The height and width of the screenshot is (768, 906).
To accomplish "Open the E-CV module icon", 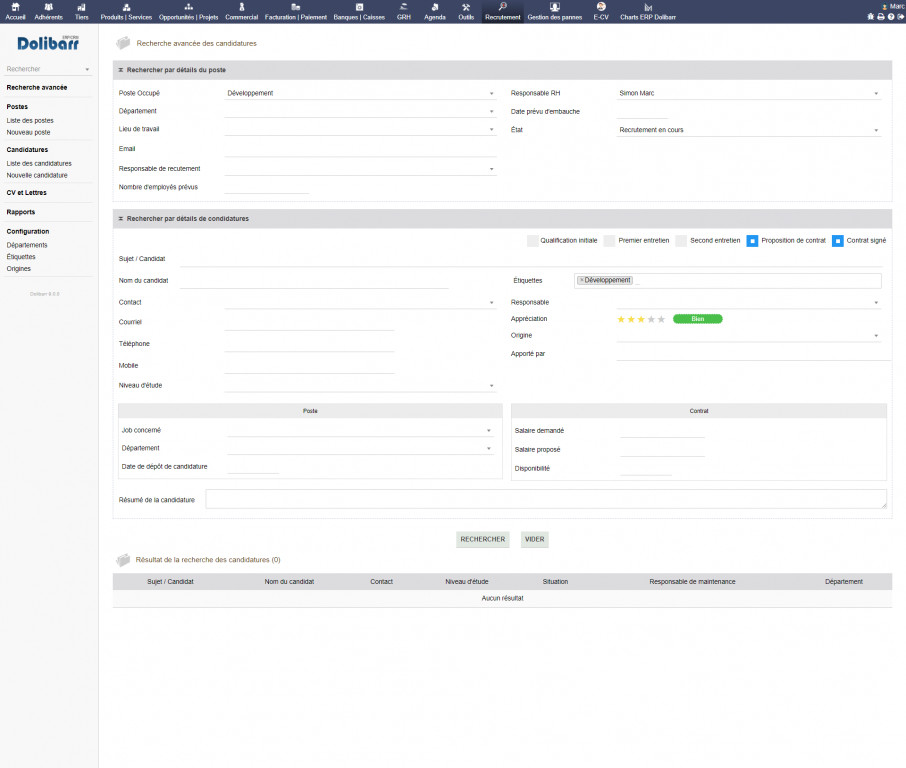I will point(601,8).
